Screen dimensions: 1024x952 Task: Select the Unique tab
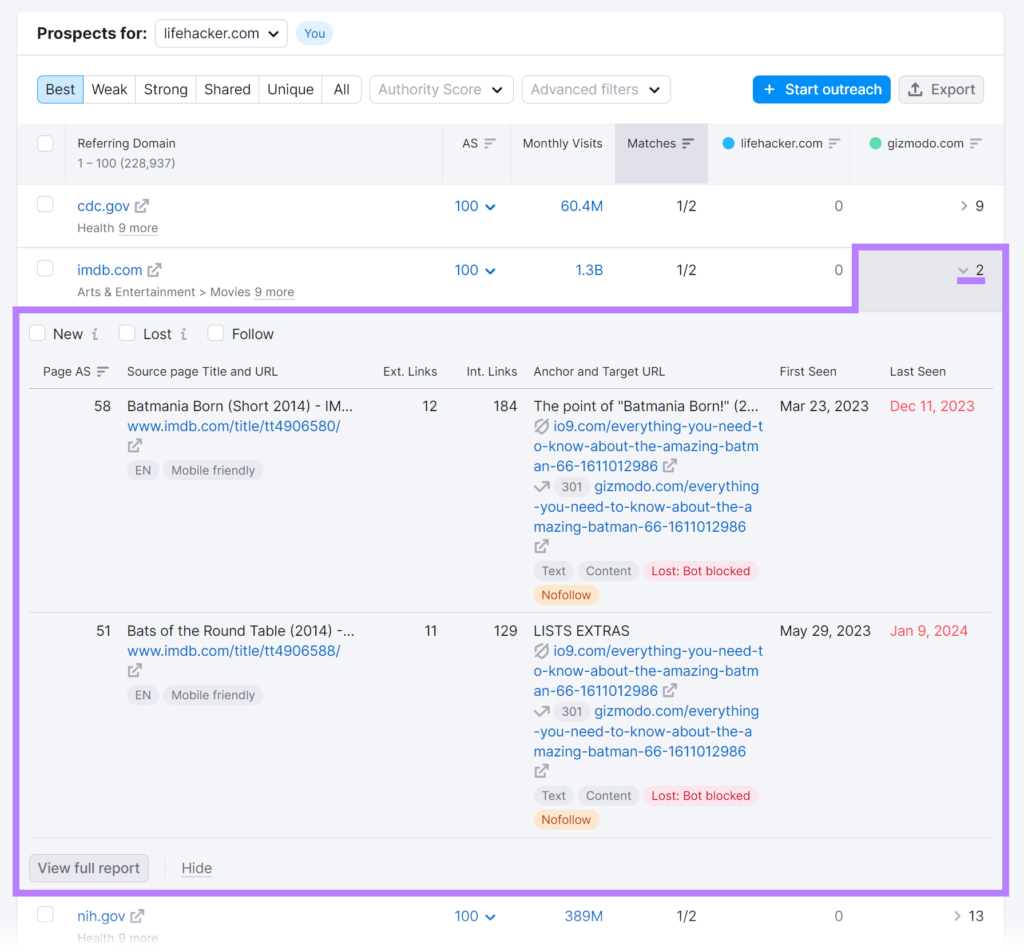point(290,89)
